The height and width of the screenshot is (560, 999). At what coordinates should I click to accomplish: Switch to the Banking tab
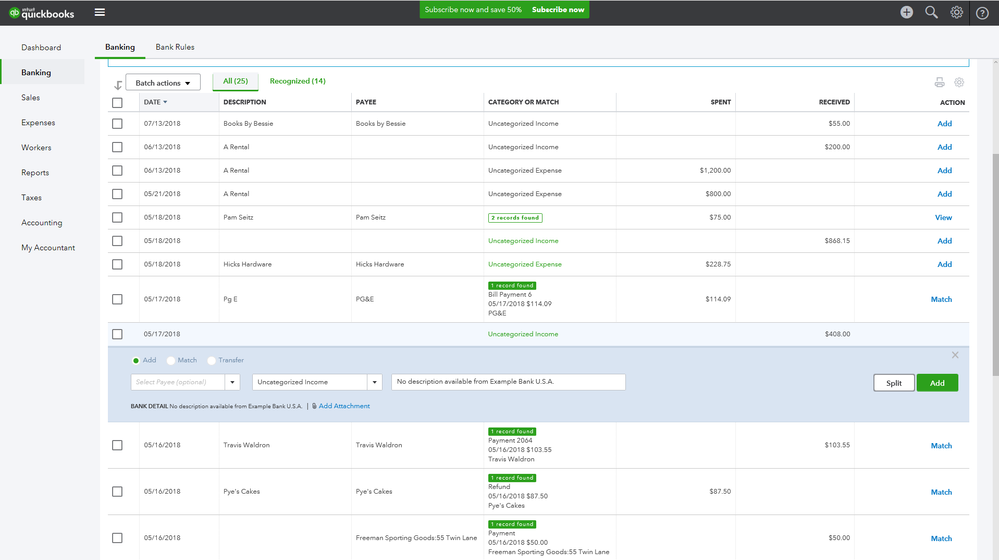120,47
